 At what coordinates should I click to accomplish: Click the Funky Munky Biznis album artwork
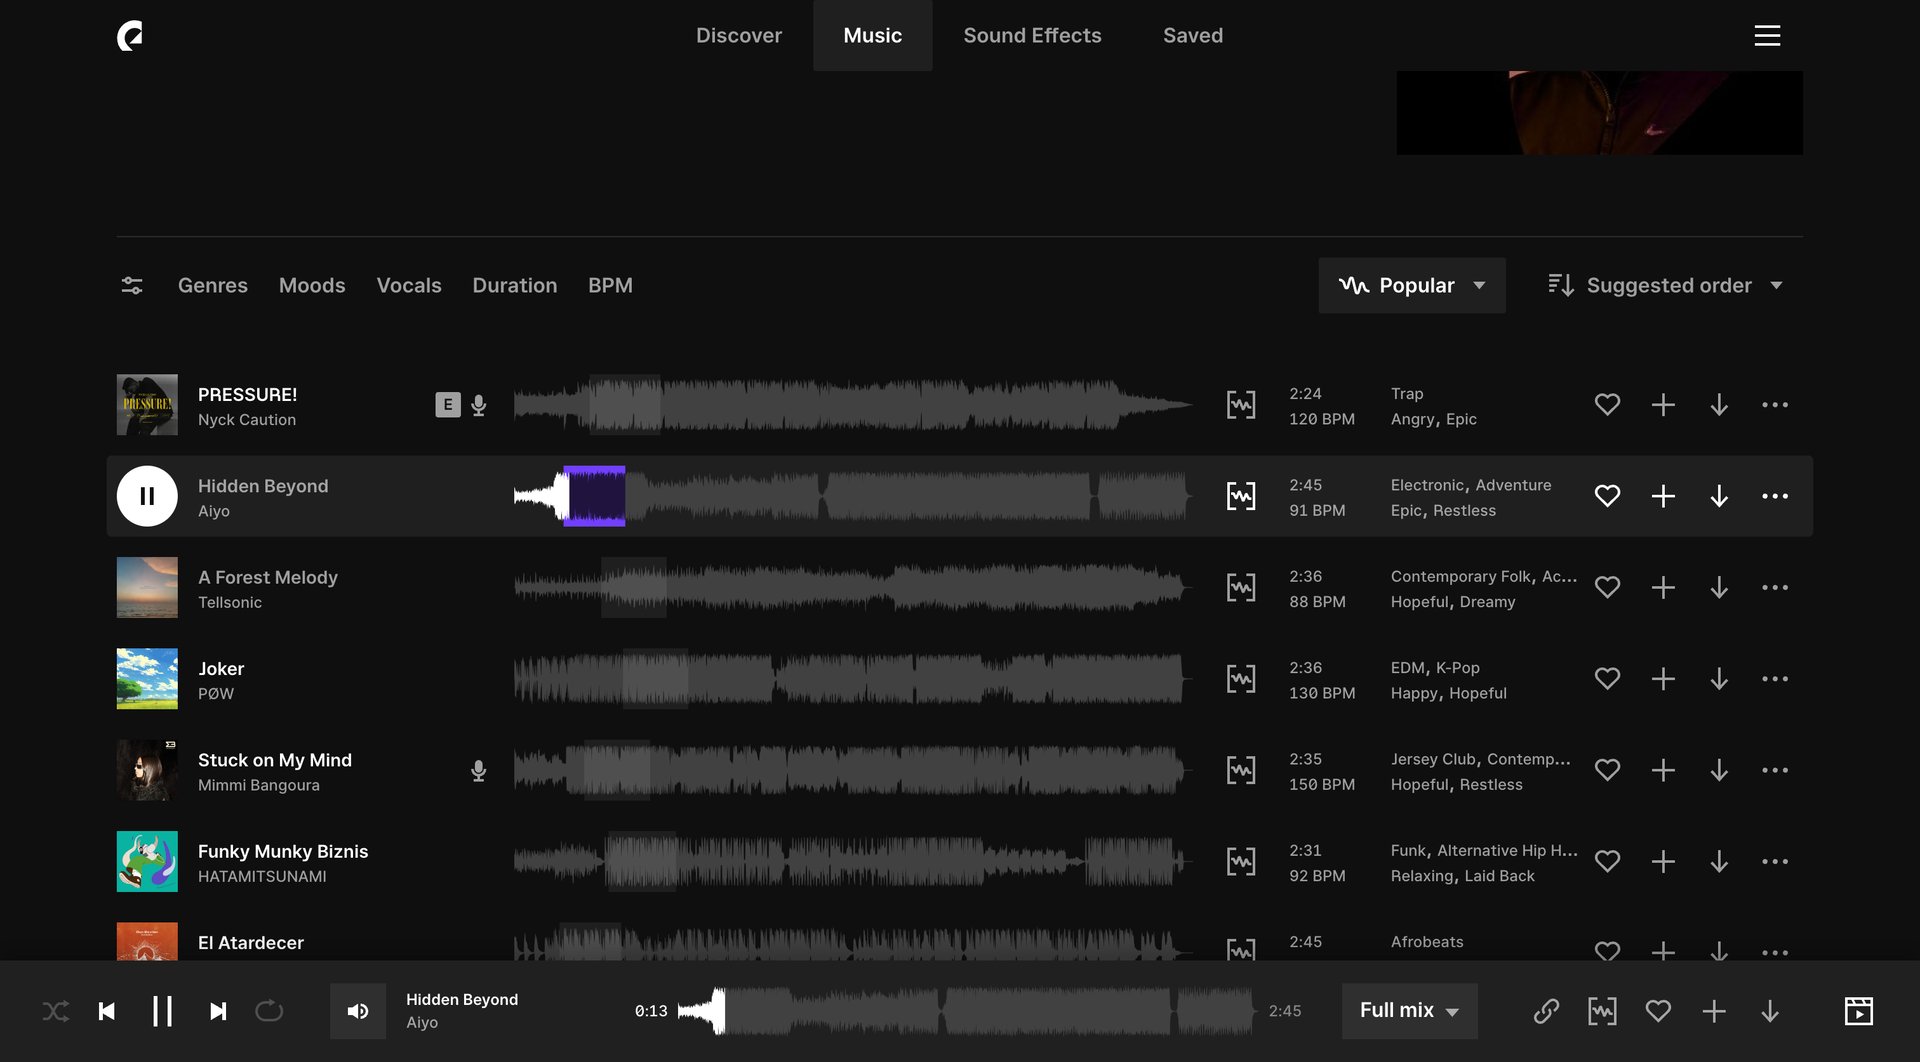(x=146, y=861)
